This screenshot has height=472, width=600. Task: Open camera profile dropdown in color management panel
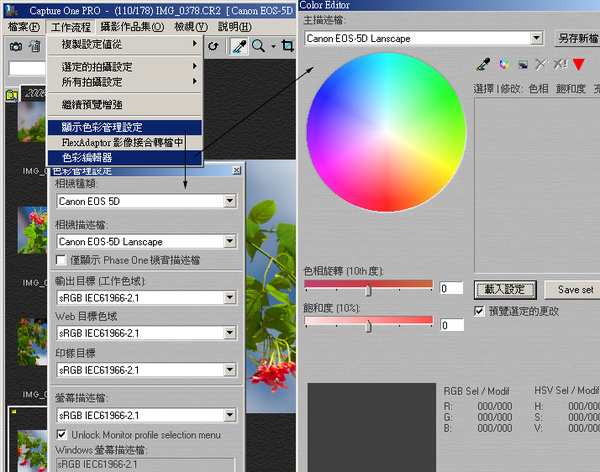click(x=230, y=241)
